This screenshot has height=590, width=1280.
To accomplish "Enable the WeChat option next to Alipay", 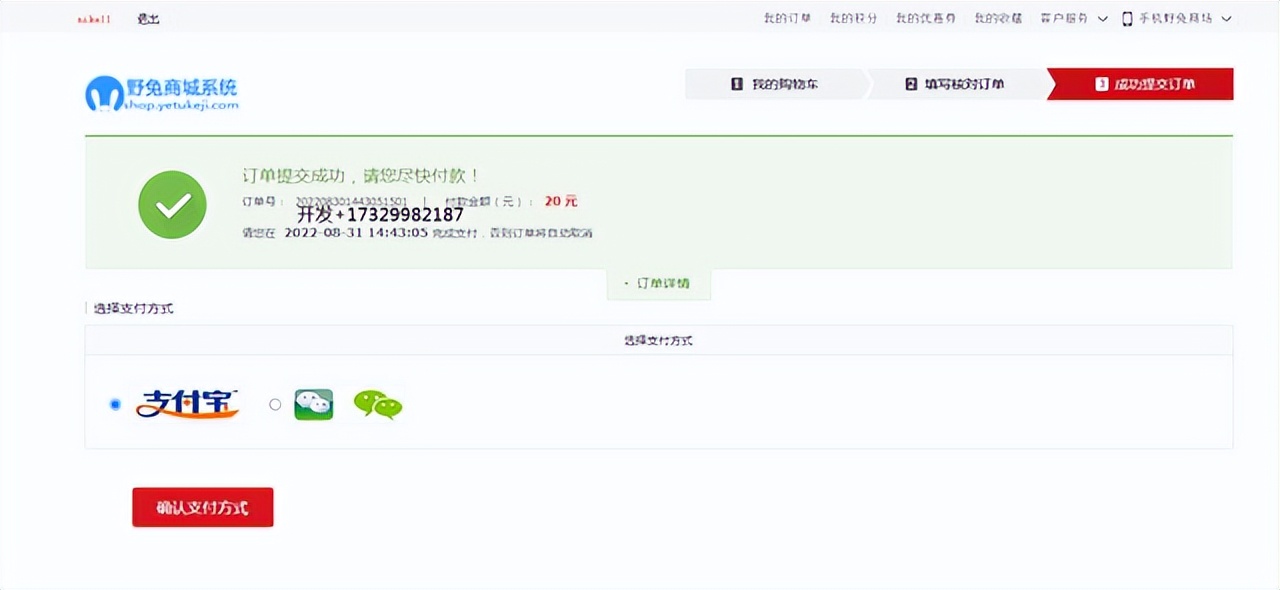I will point(275,404).
